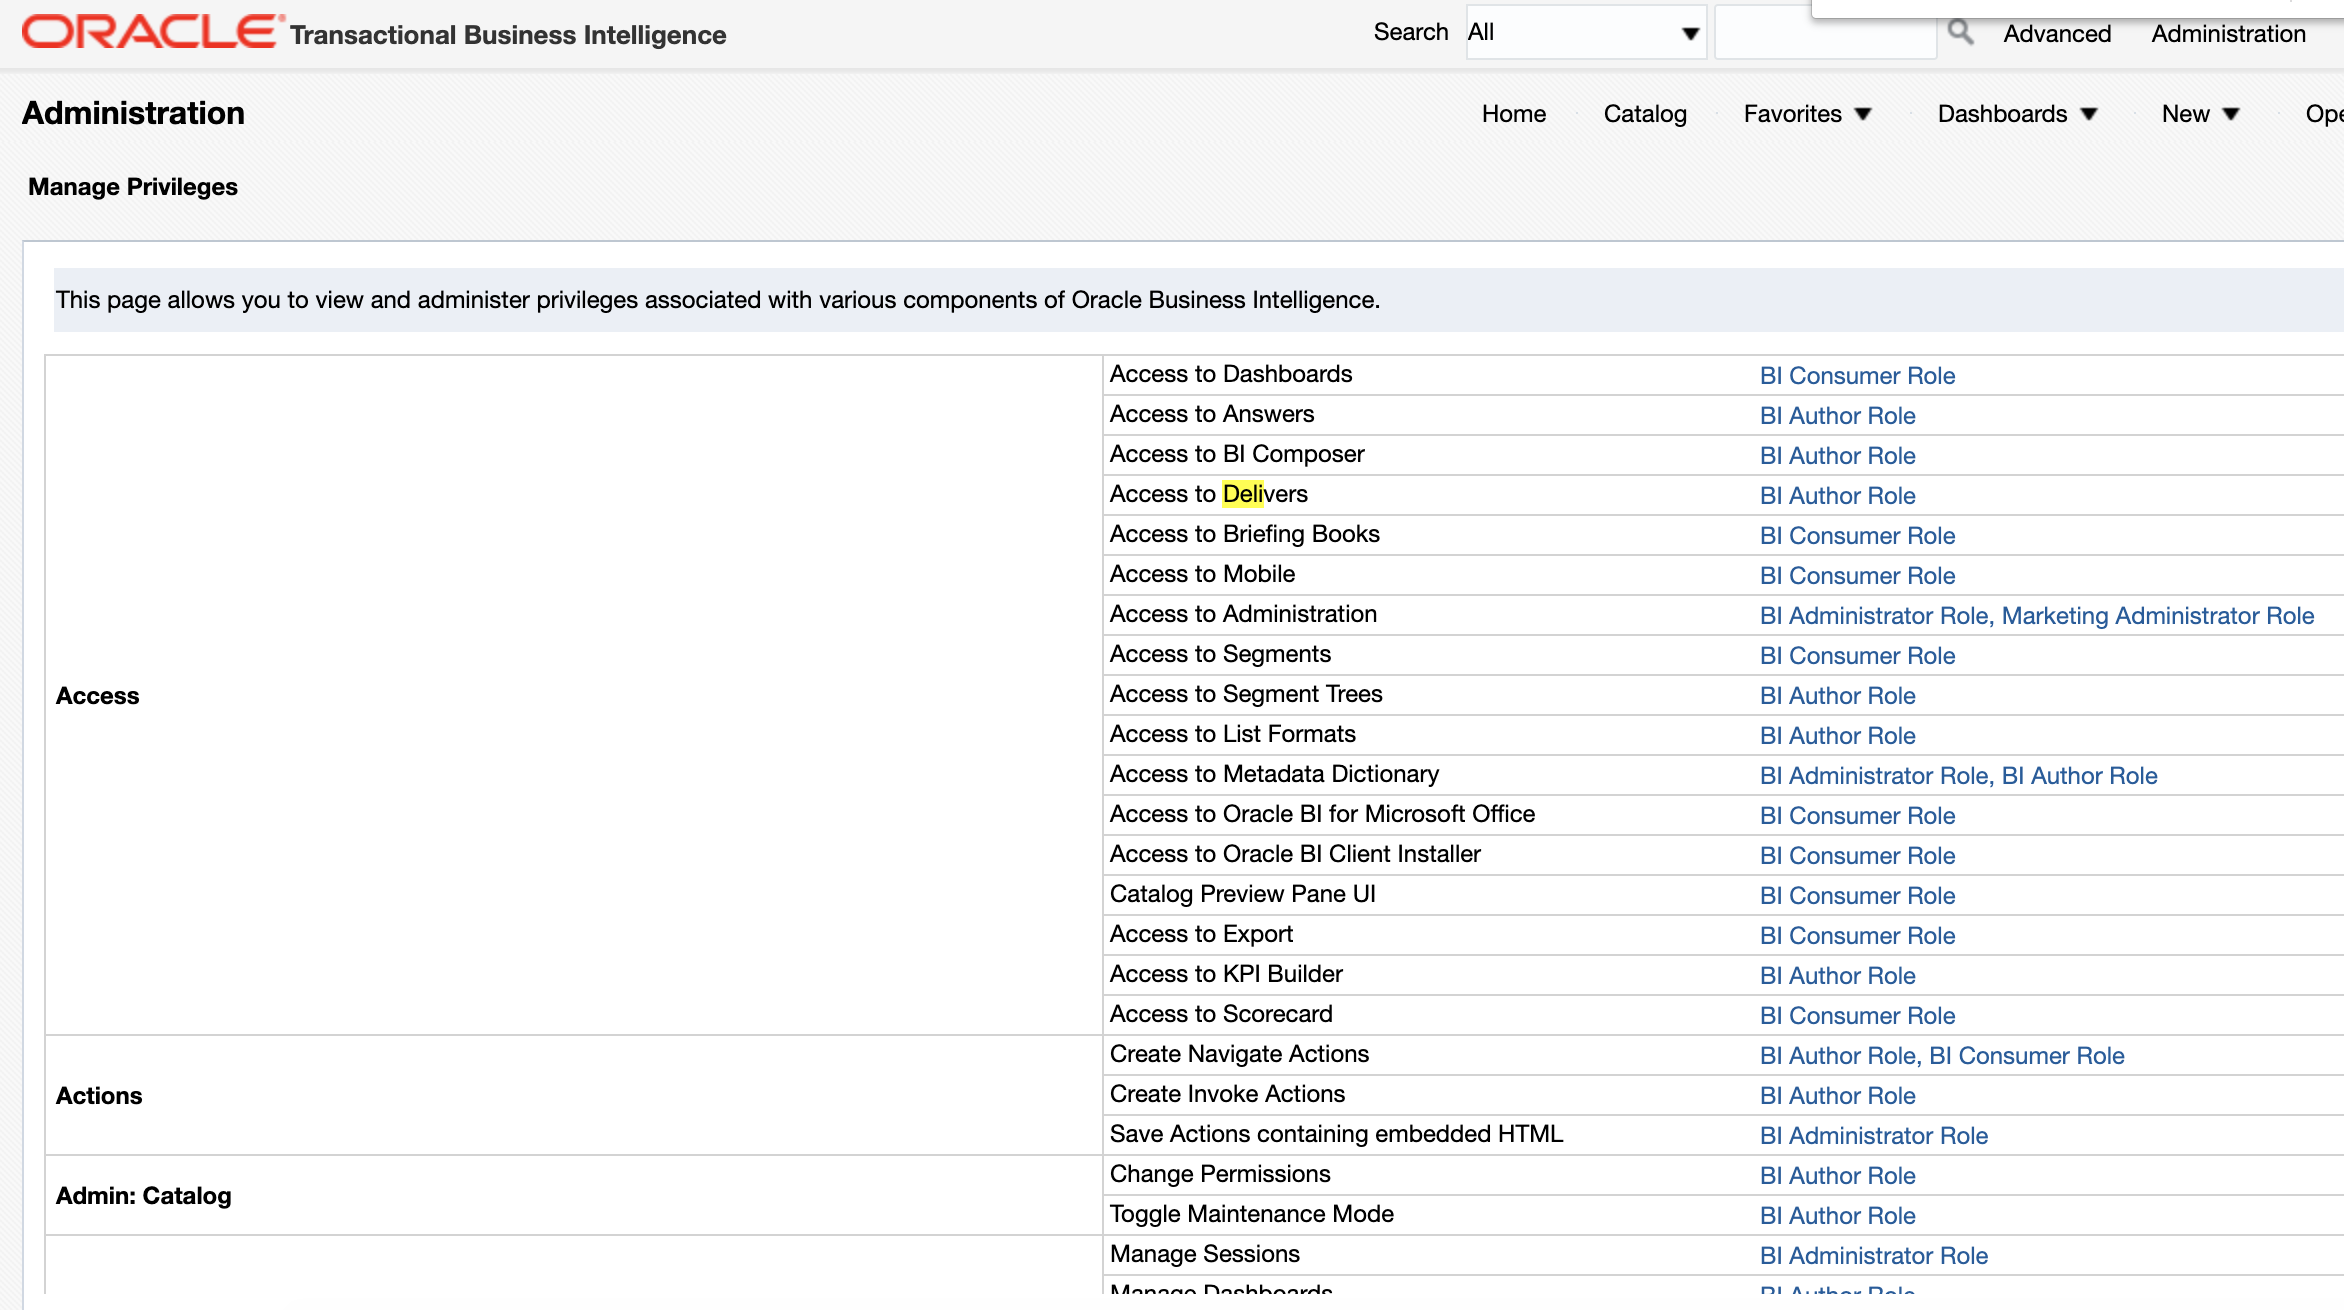The width and height of the screenshot is (2344, 1310).
Task: Open BI Administrator Role for Manage Sessions
Action: (1874, 1256)
